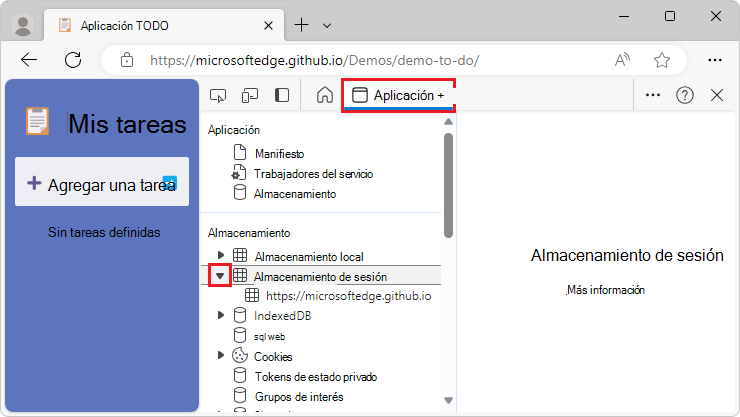
Task: Click the Sin tareas definidas text
Action: coord(104,233)
